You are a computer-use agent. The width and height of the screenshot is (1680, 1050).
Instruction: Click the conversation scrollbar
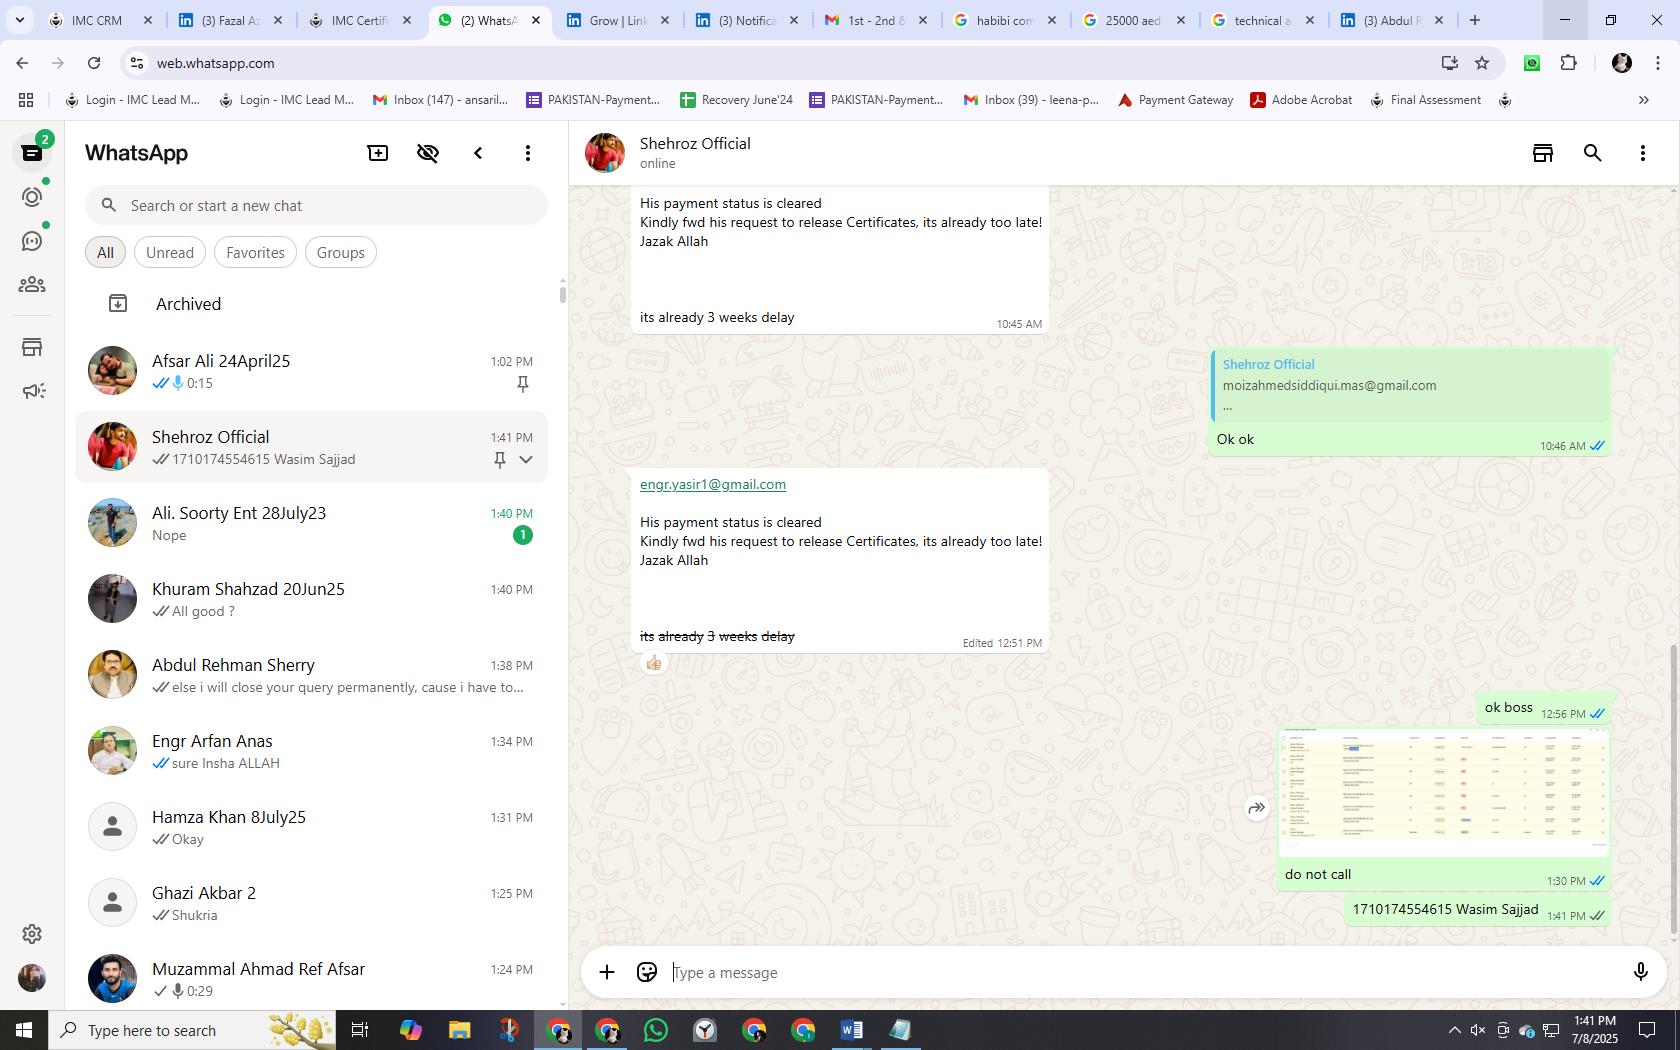[x=1674, y=790]
